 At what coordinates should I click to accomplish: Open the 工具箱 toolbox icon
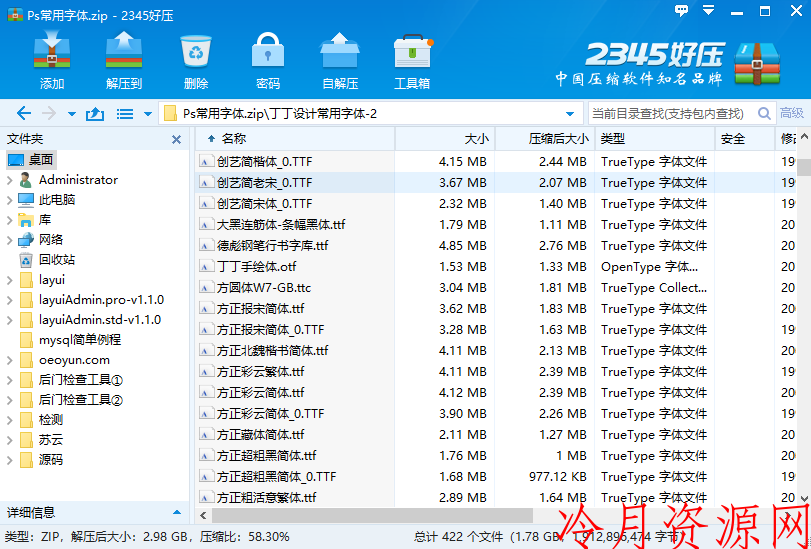(412, 51)
